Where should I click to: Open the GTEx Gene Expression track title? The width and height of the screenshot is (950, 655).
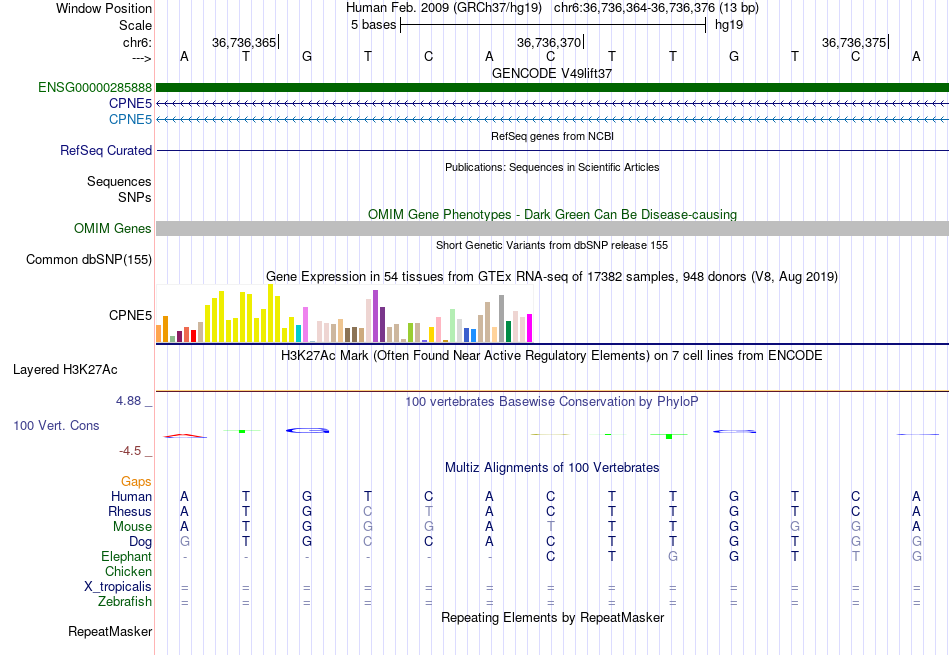(552, 277)
